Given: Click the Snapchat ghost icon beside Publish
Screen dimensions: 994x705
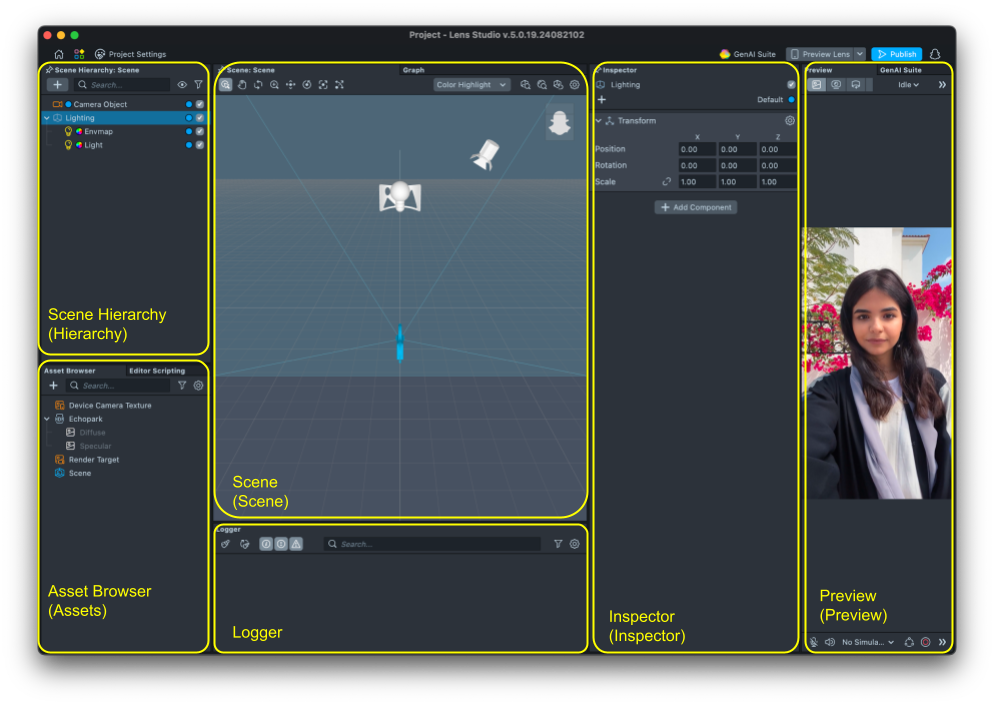Looking at the screenshot, I should pyautogui.click(x=935, y=54).
